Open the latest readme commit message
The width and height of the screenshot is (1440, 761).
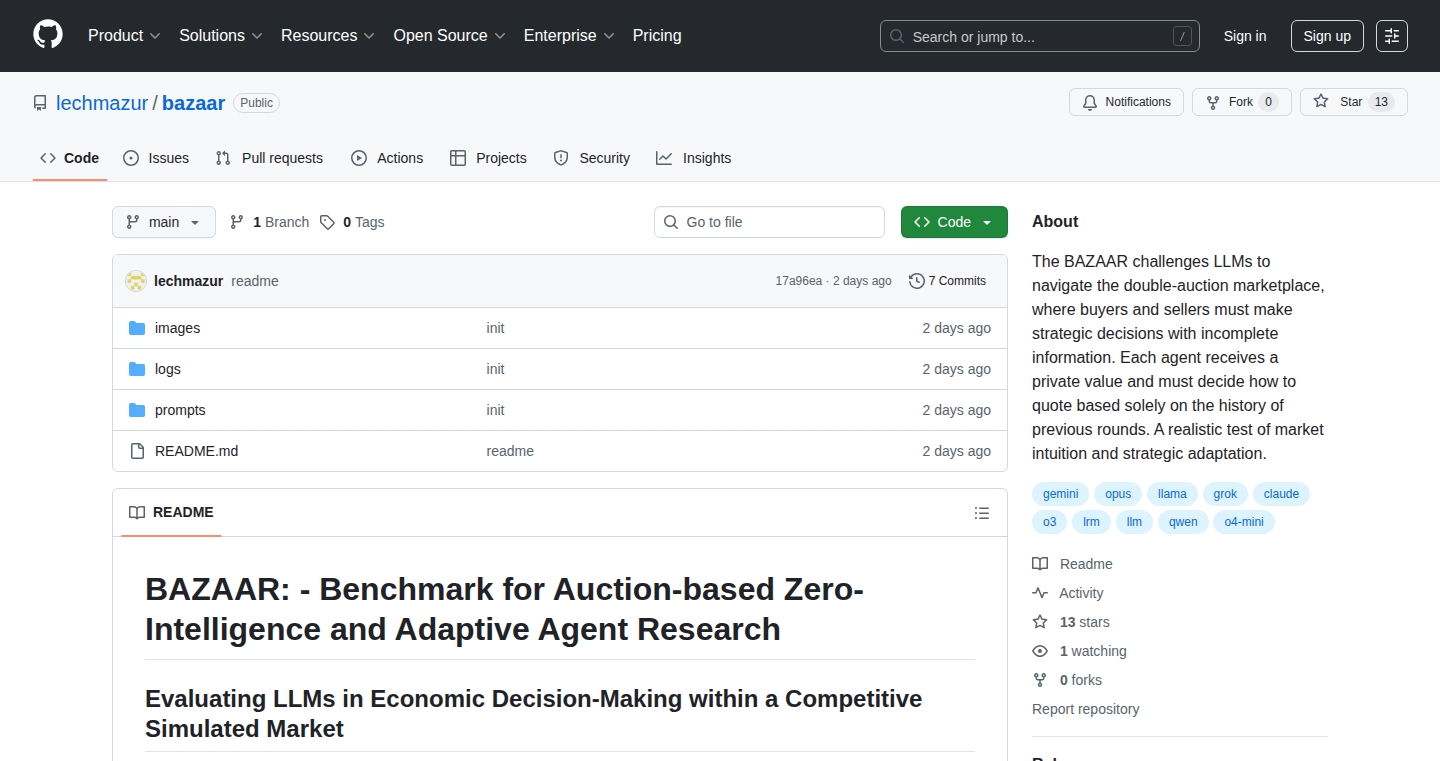pyautogui.click(x=255, y=281)
